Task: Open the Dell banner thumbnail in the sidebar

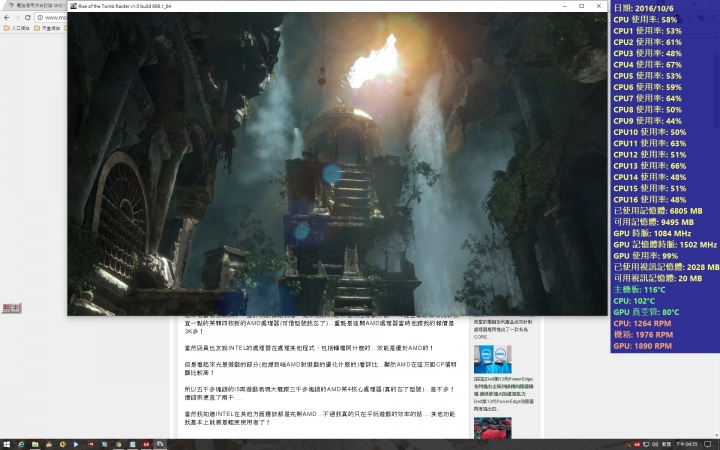Action: 492,359
